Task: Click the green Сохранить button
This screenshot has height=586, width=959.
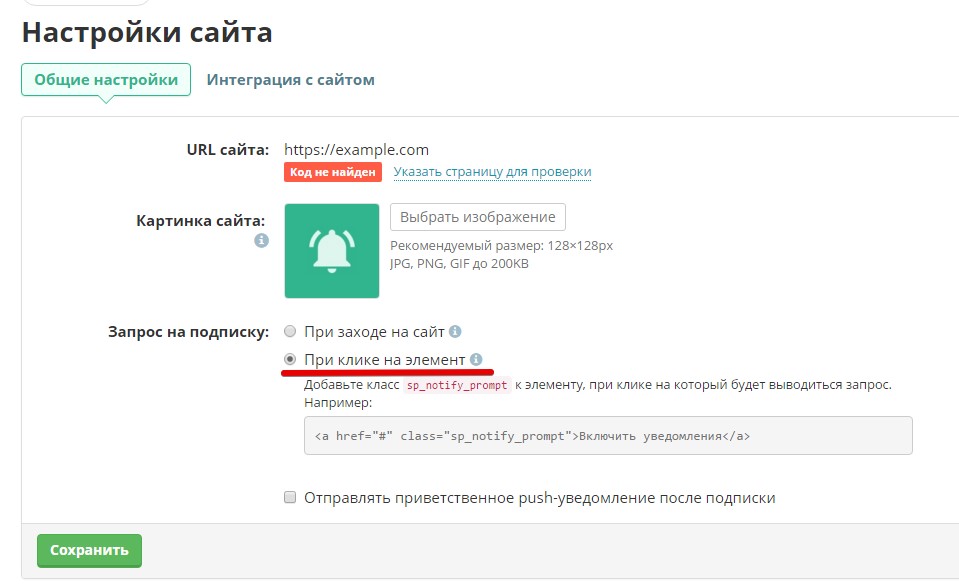Action: click(x=89, y=551)
